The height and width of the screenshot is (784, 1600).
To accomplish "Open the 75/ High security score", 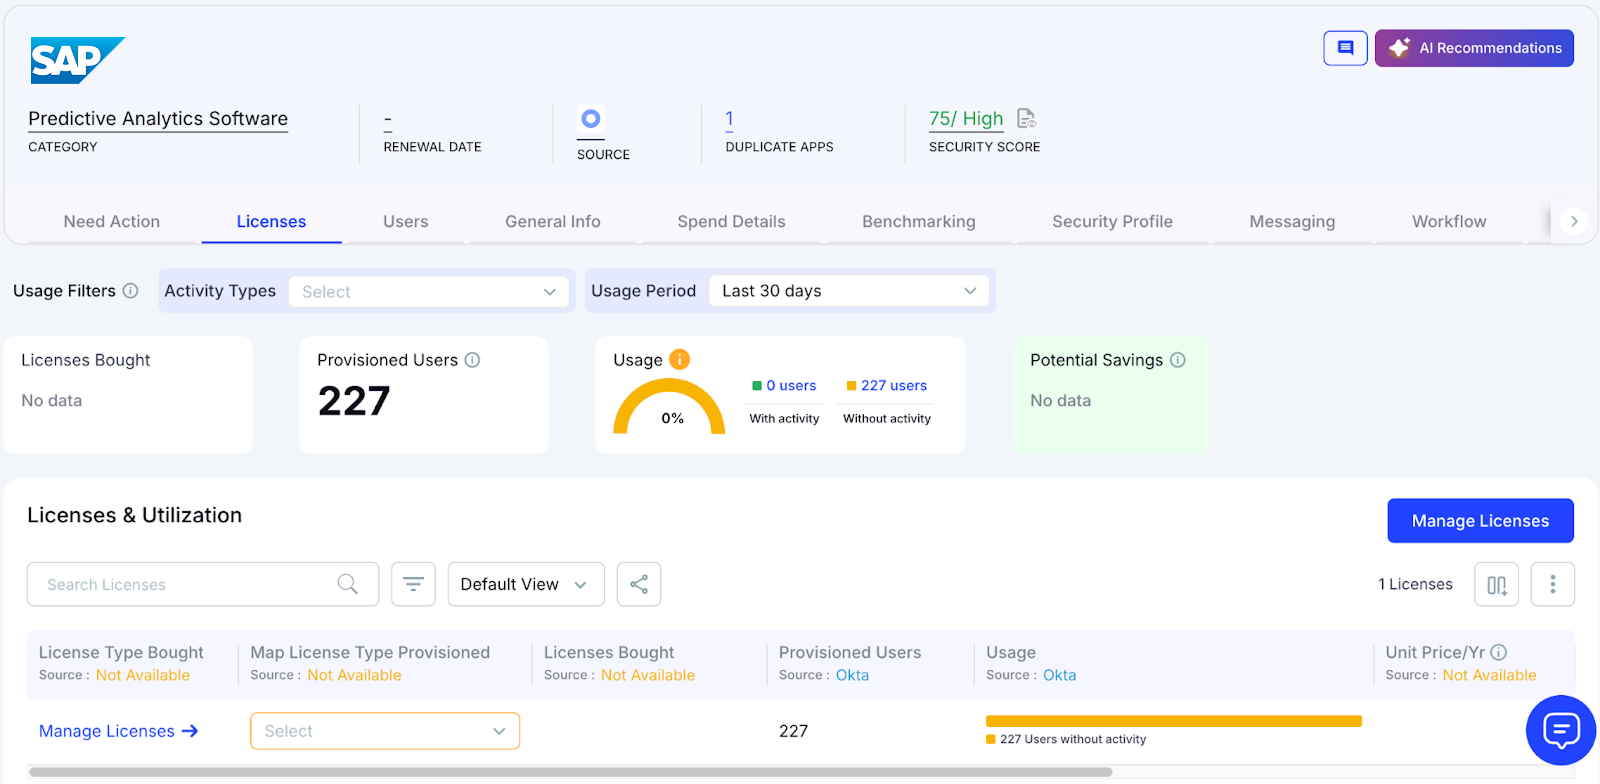I will [965, 119].
